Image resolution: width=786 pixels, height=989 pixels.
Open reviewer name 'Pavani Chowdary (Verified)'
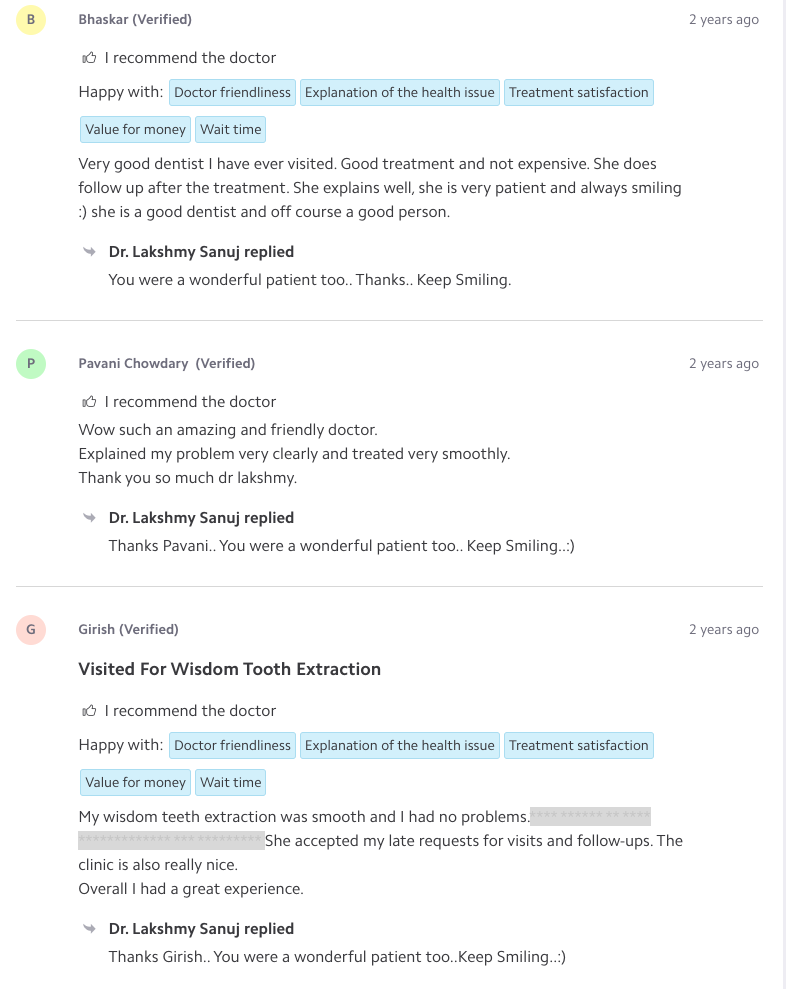(x=166, y=364)
